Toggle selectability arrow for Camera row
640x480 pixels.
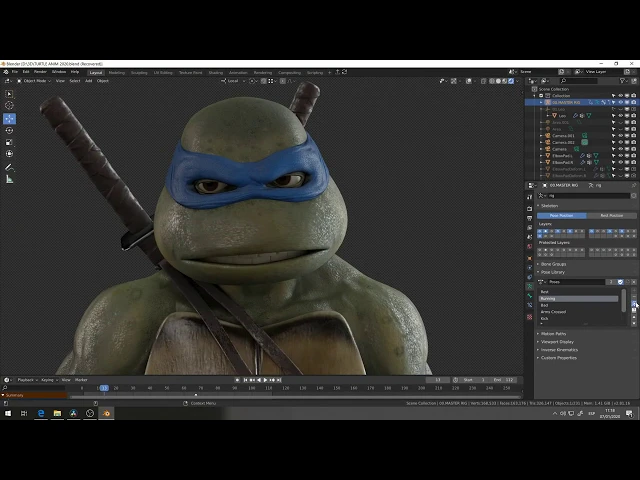pyautogui.click(x=613, y=149)
